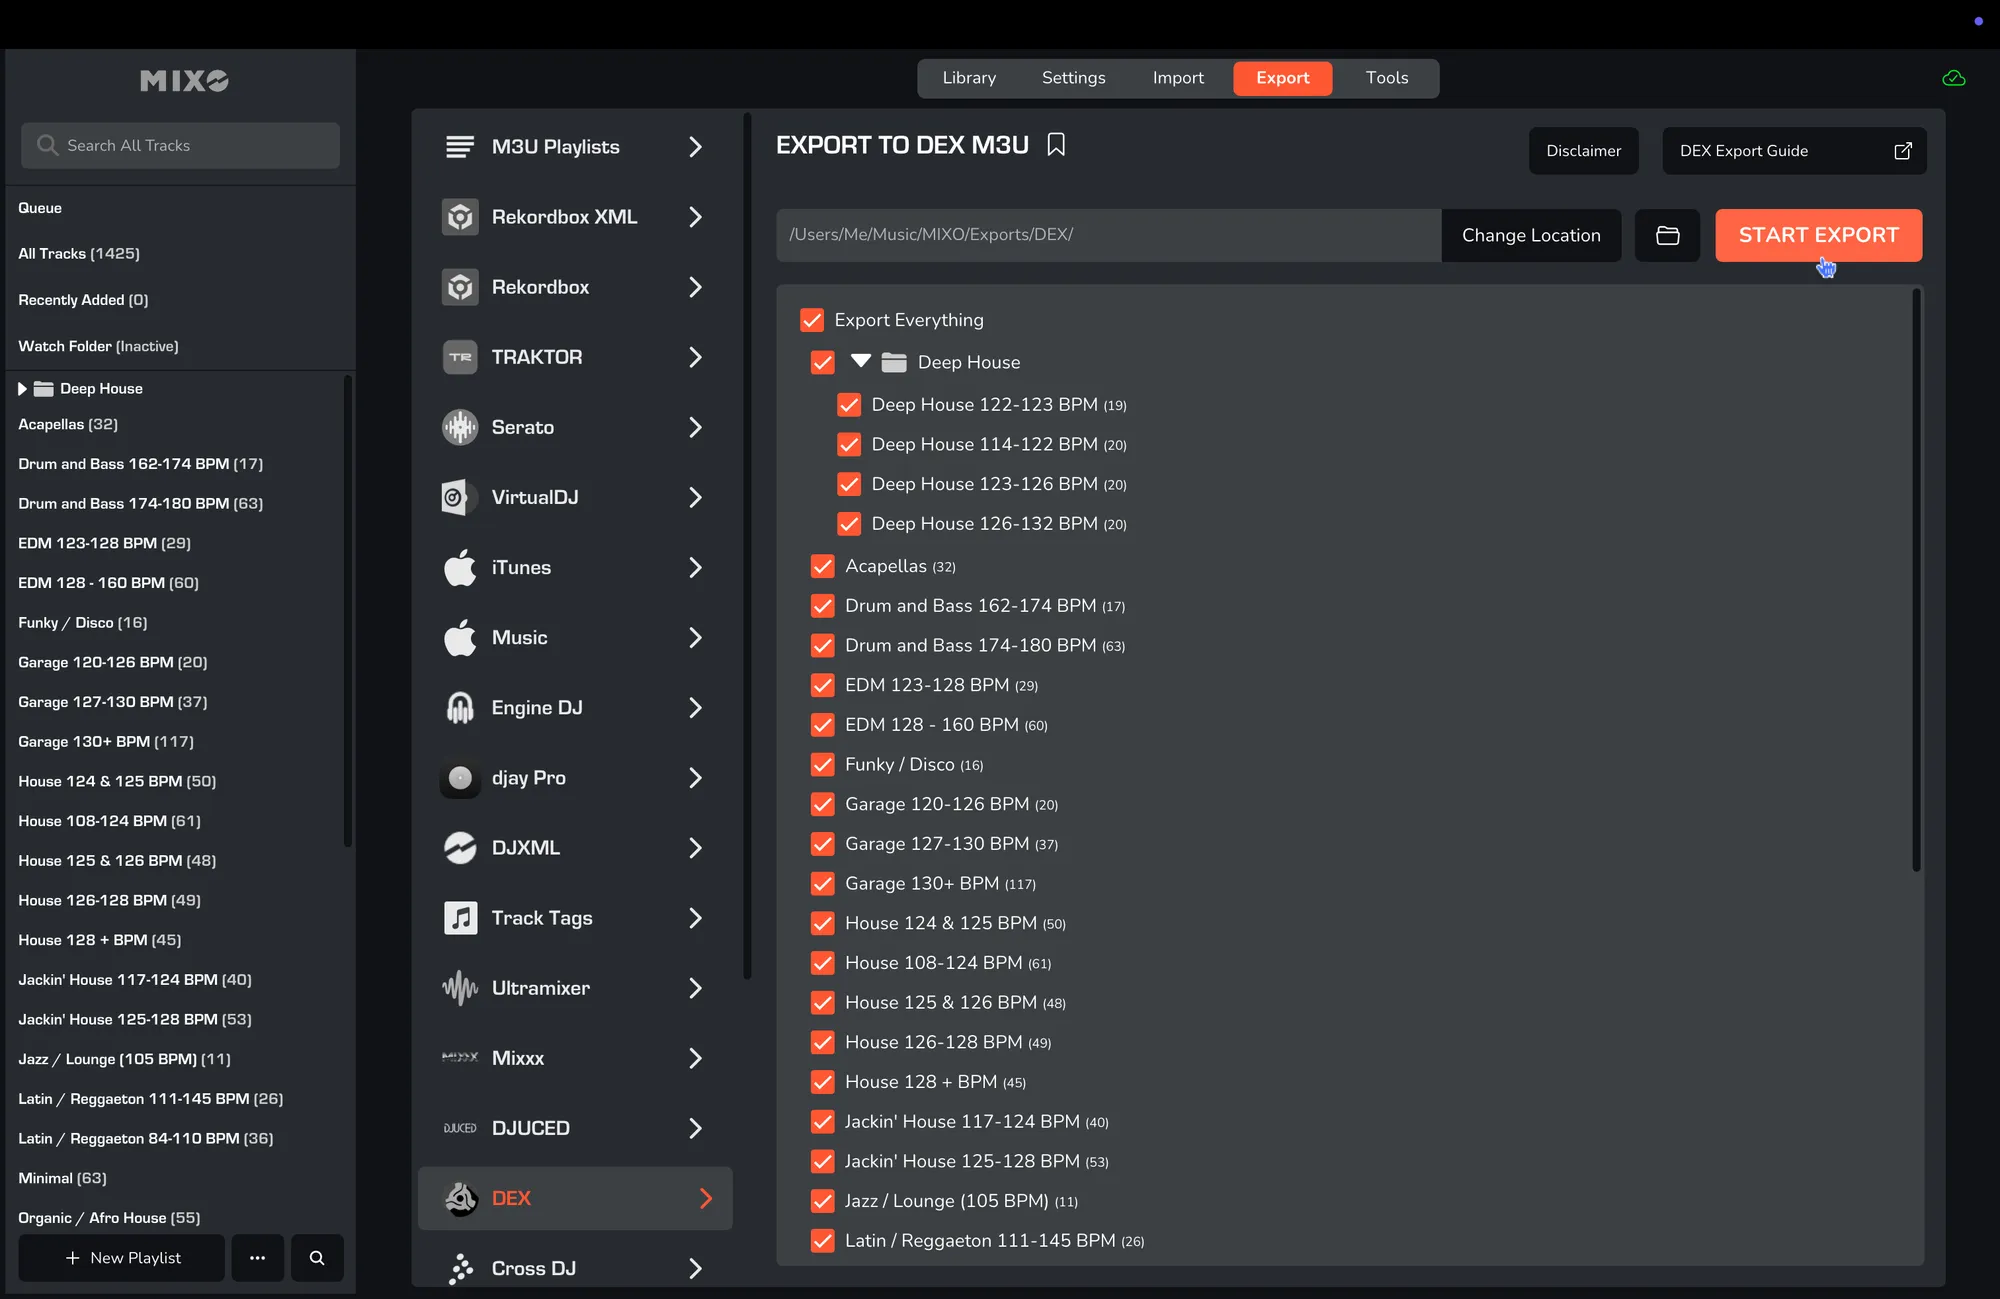This screenshot has width=2000, height=1299.
Task: Open TRAKTOR export via chevron arrow
Action: tap(695, 357)
